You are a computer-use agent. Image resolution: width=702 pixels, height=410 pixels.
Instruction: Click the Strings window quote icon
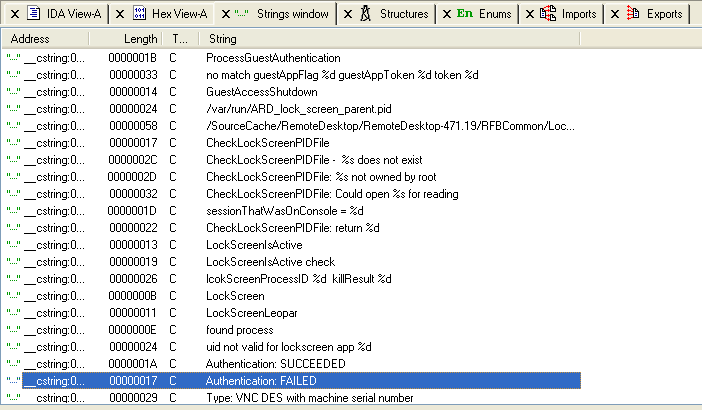241,14
